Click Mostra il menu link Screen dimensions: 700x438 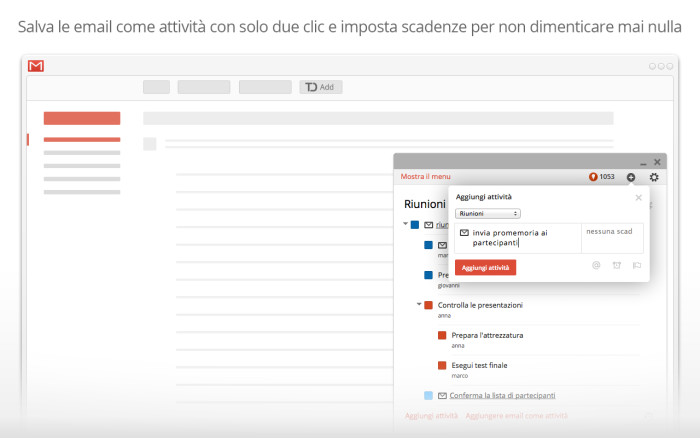pyautogui.click(x=425, y=176)
